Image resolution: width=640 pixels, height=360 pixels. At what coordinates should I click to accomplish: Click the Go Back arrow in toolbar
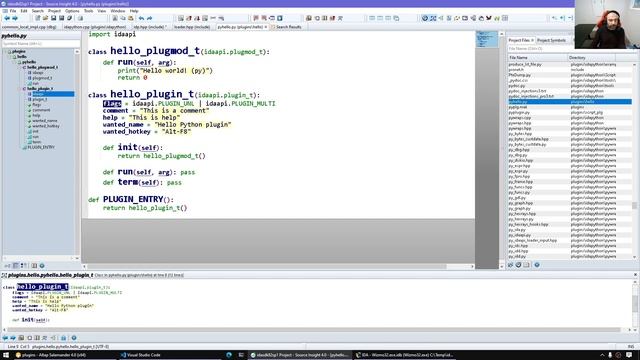[7, 18]
